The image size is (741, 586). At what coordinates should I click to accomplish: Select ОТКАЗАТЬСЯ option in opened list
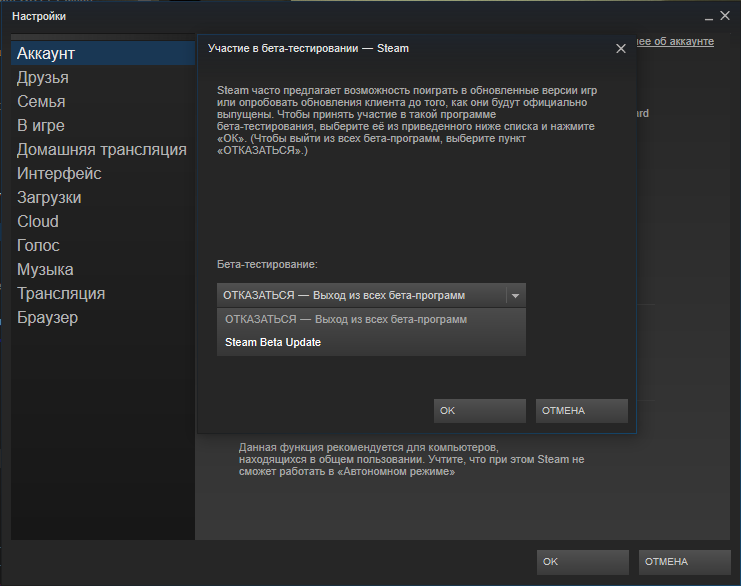[371, 319]
